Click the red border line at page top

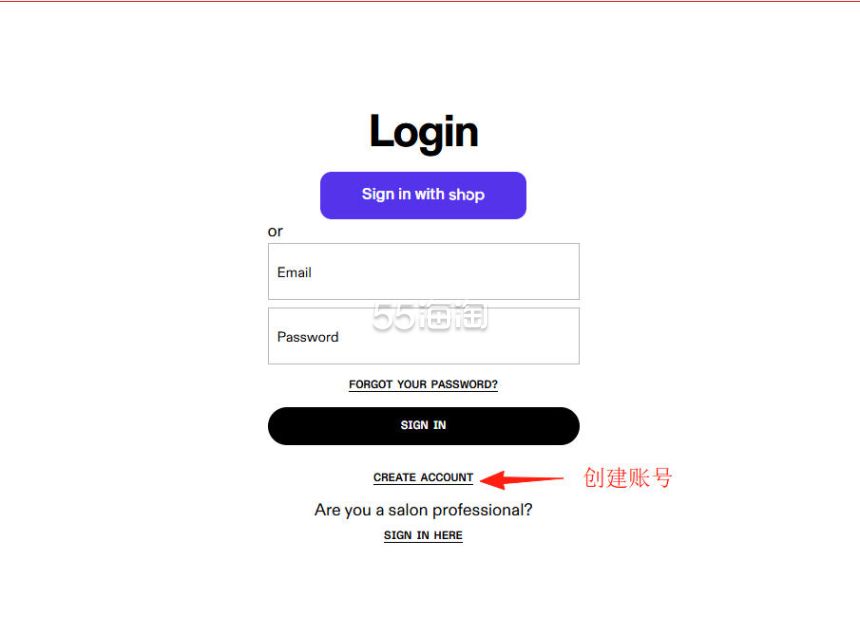click(430, 1)
